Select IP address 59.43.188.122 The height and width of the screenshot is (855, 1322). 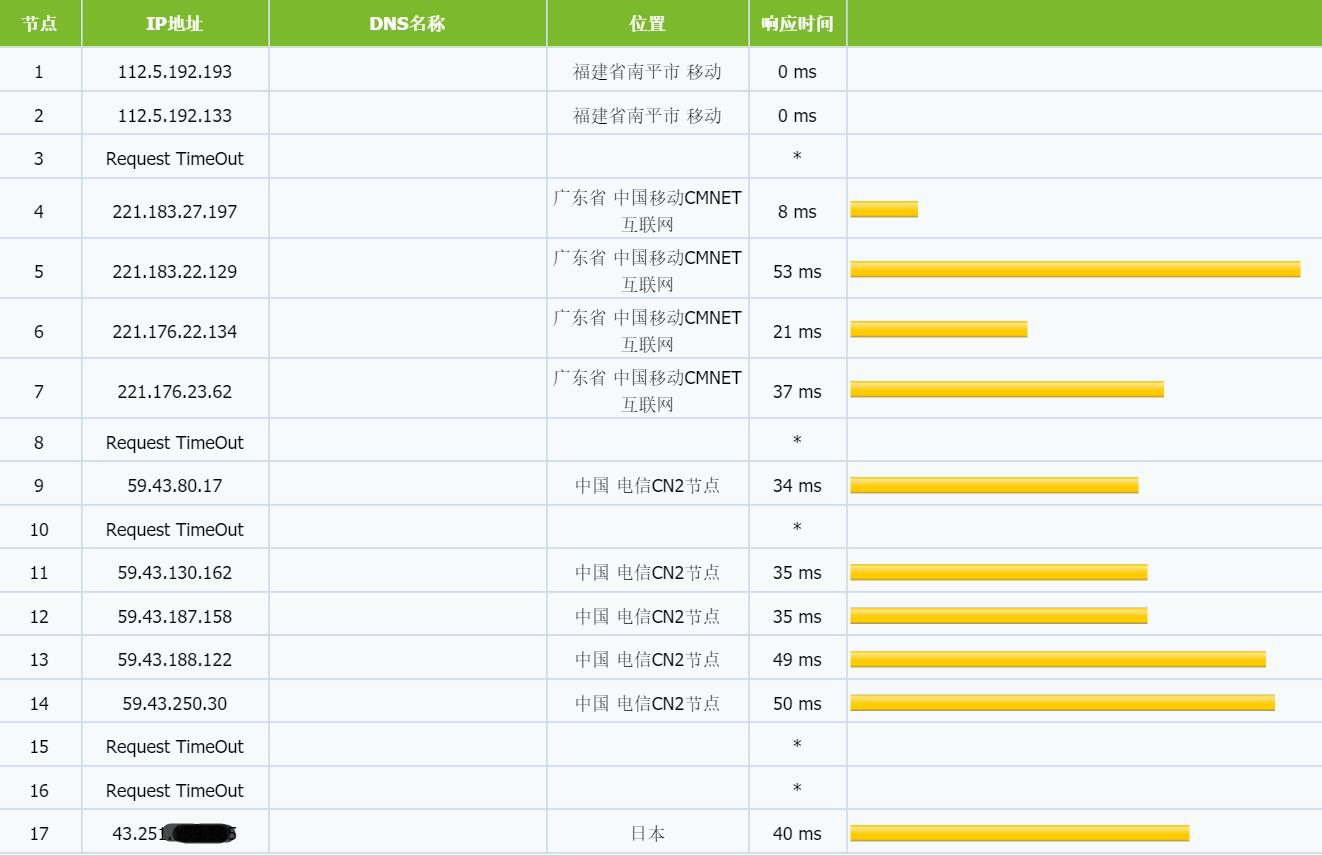point(175,660)
